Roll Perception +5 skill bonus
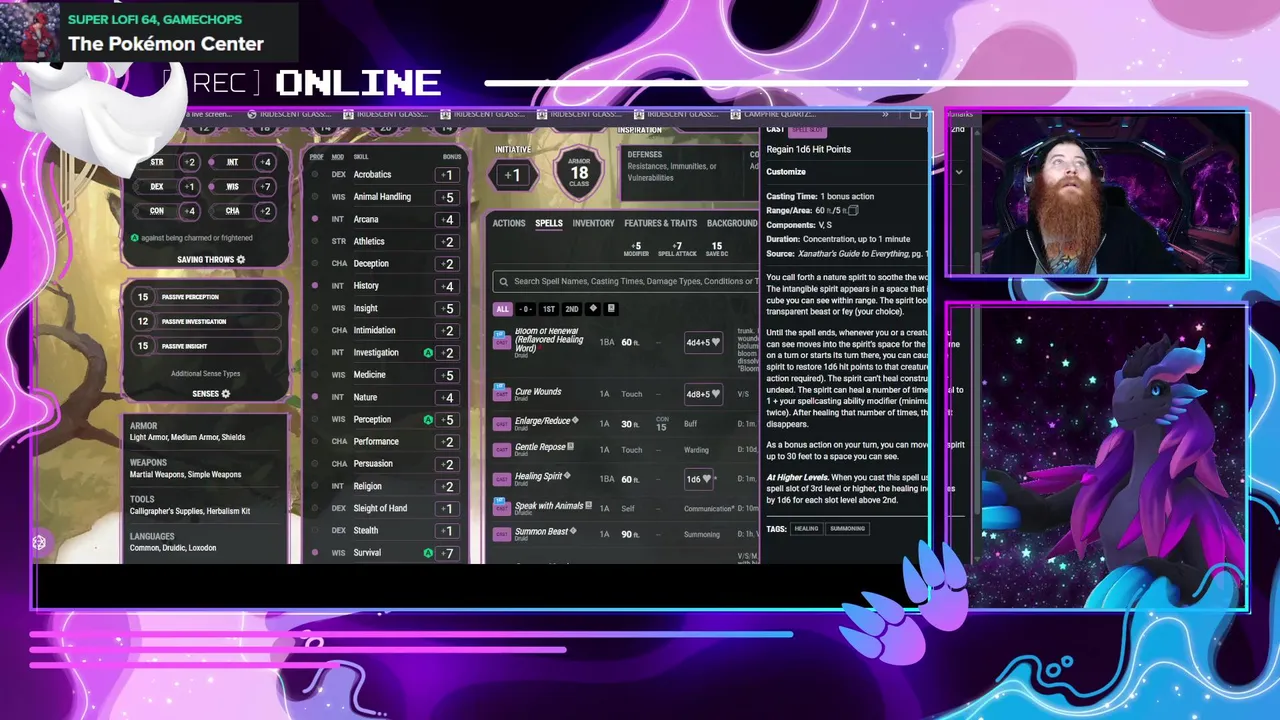This screenshot has width=1280, height=720. pos(448,419)
